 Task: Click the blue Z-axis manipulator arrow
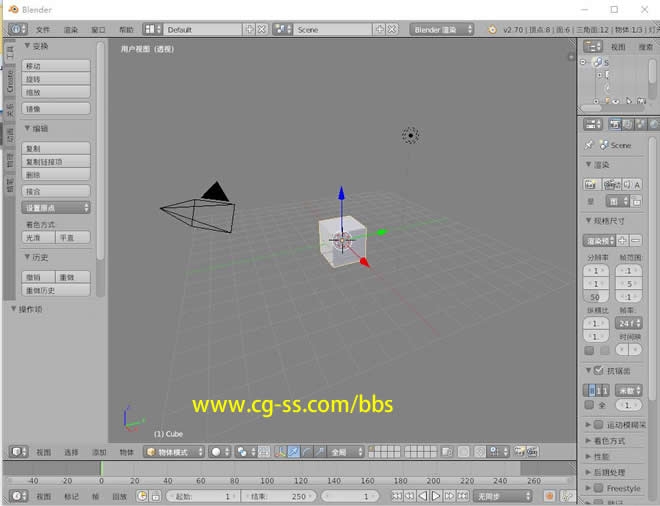point(341,192)
